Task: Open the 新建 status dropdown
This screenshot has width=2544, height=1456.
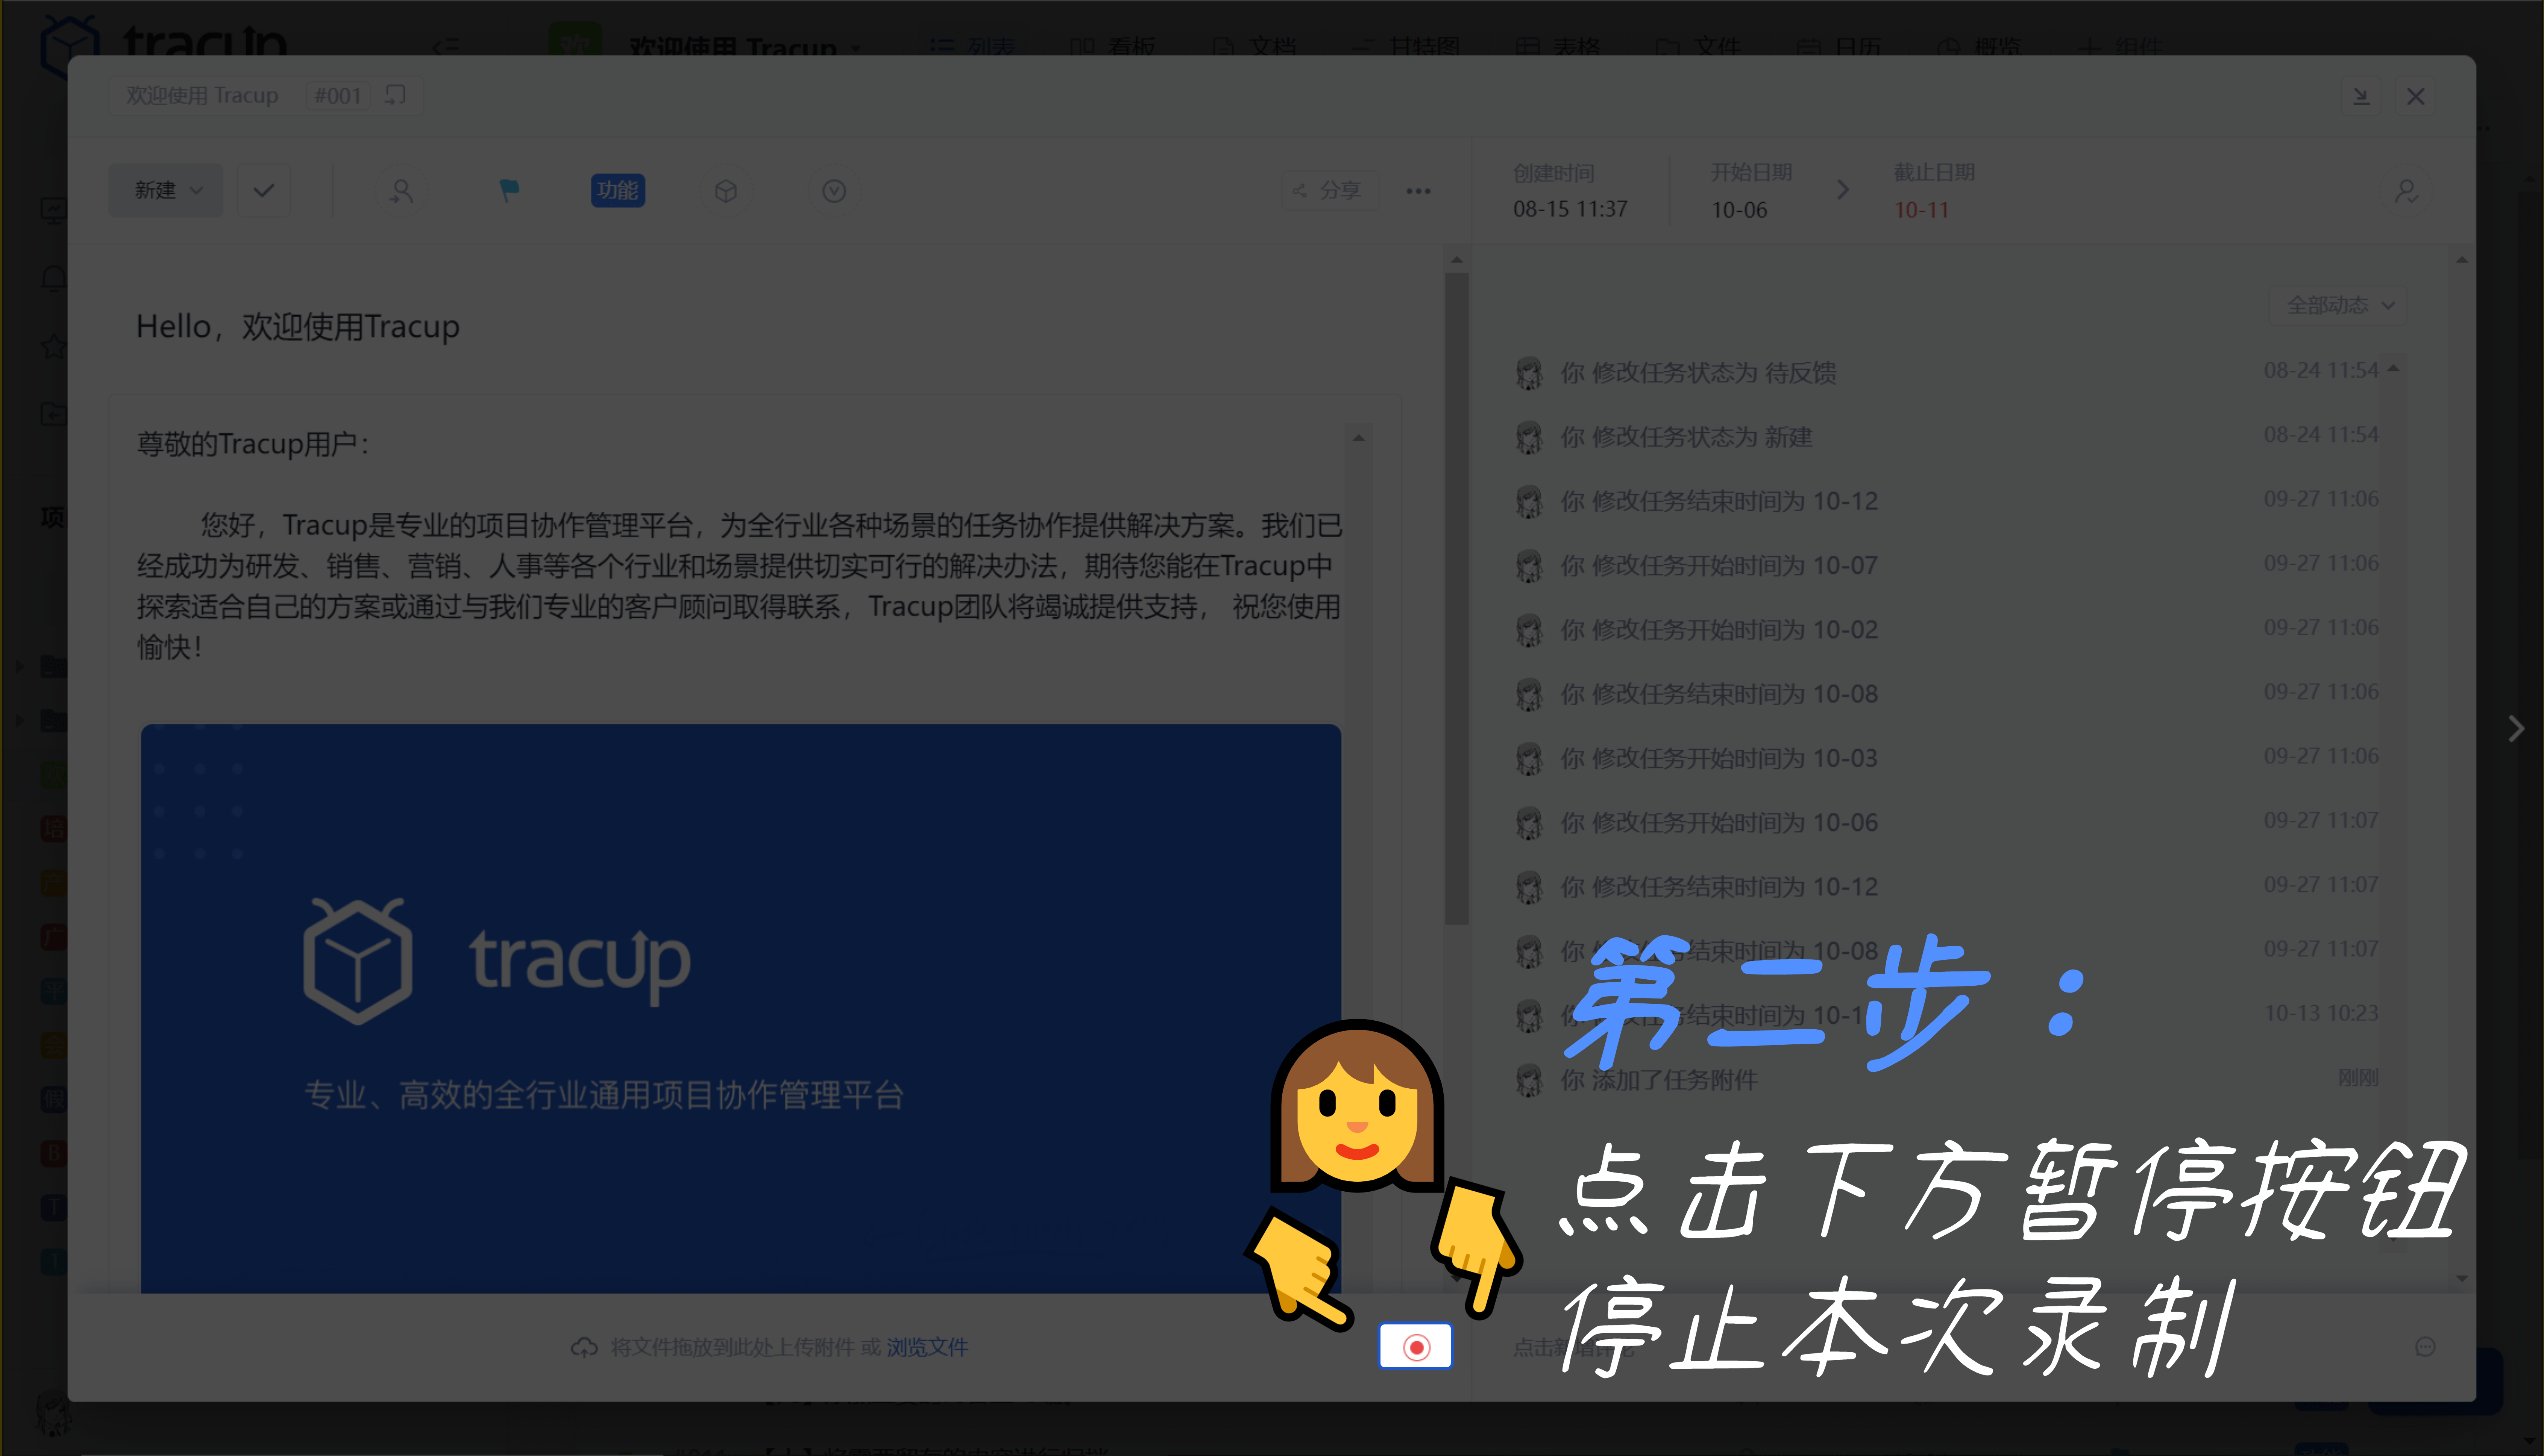Action: 166,190
